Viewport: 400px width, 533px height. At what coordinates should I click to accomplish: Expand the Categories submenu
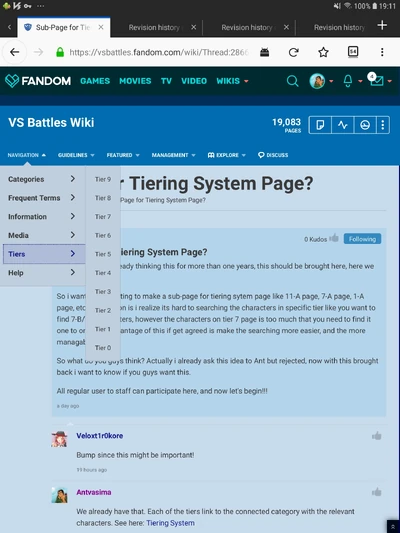tap(42, 179)
